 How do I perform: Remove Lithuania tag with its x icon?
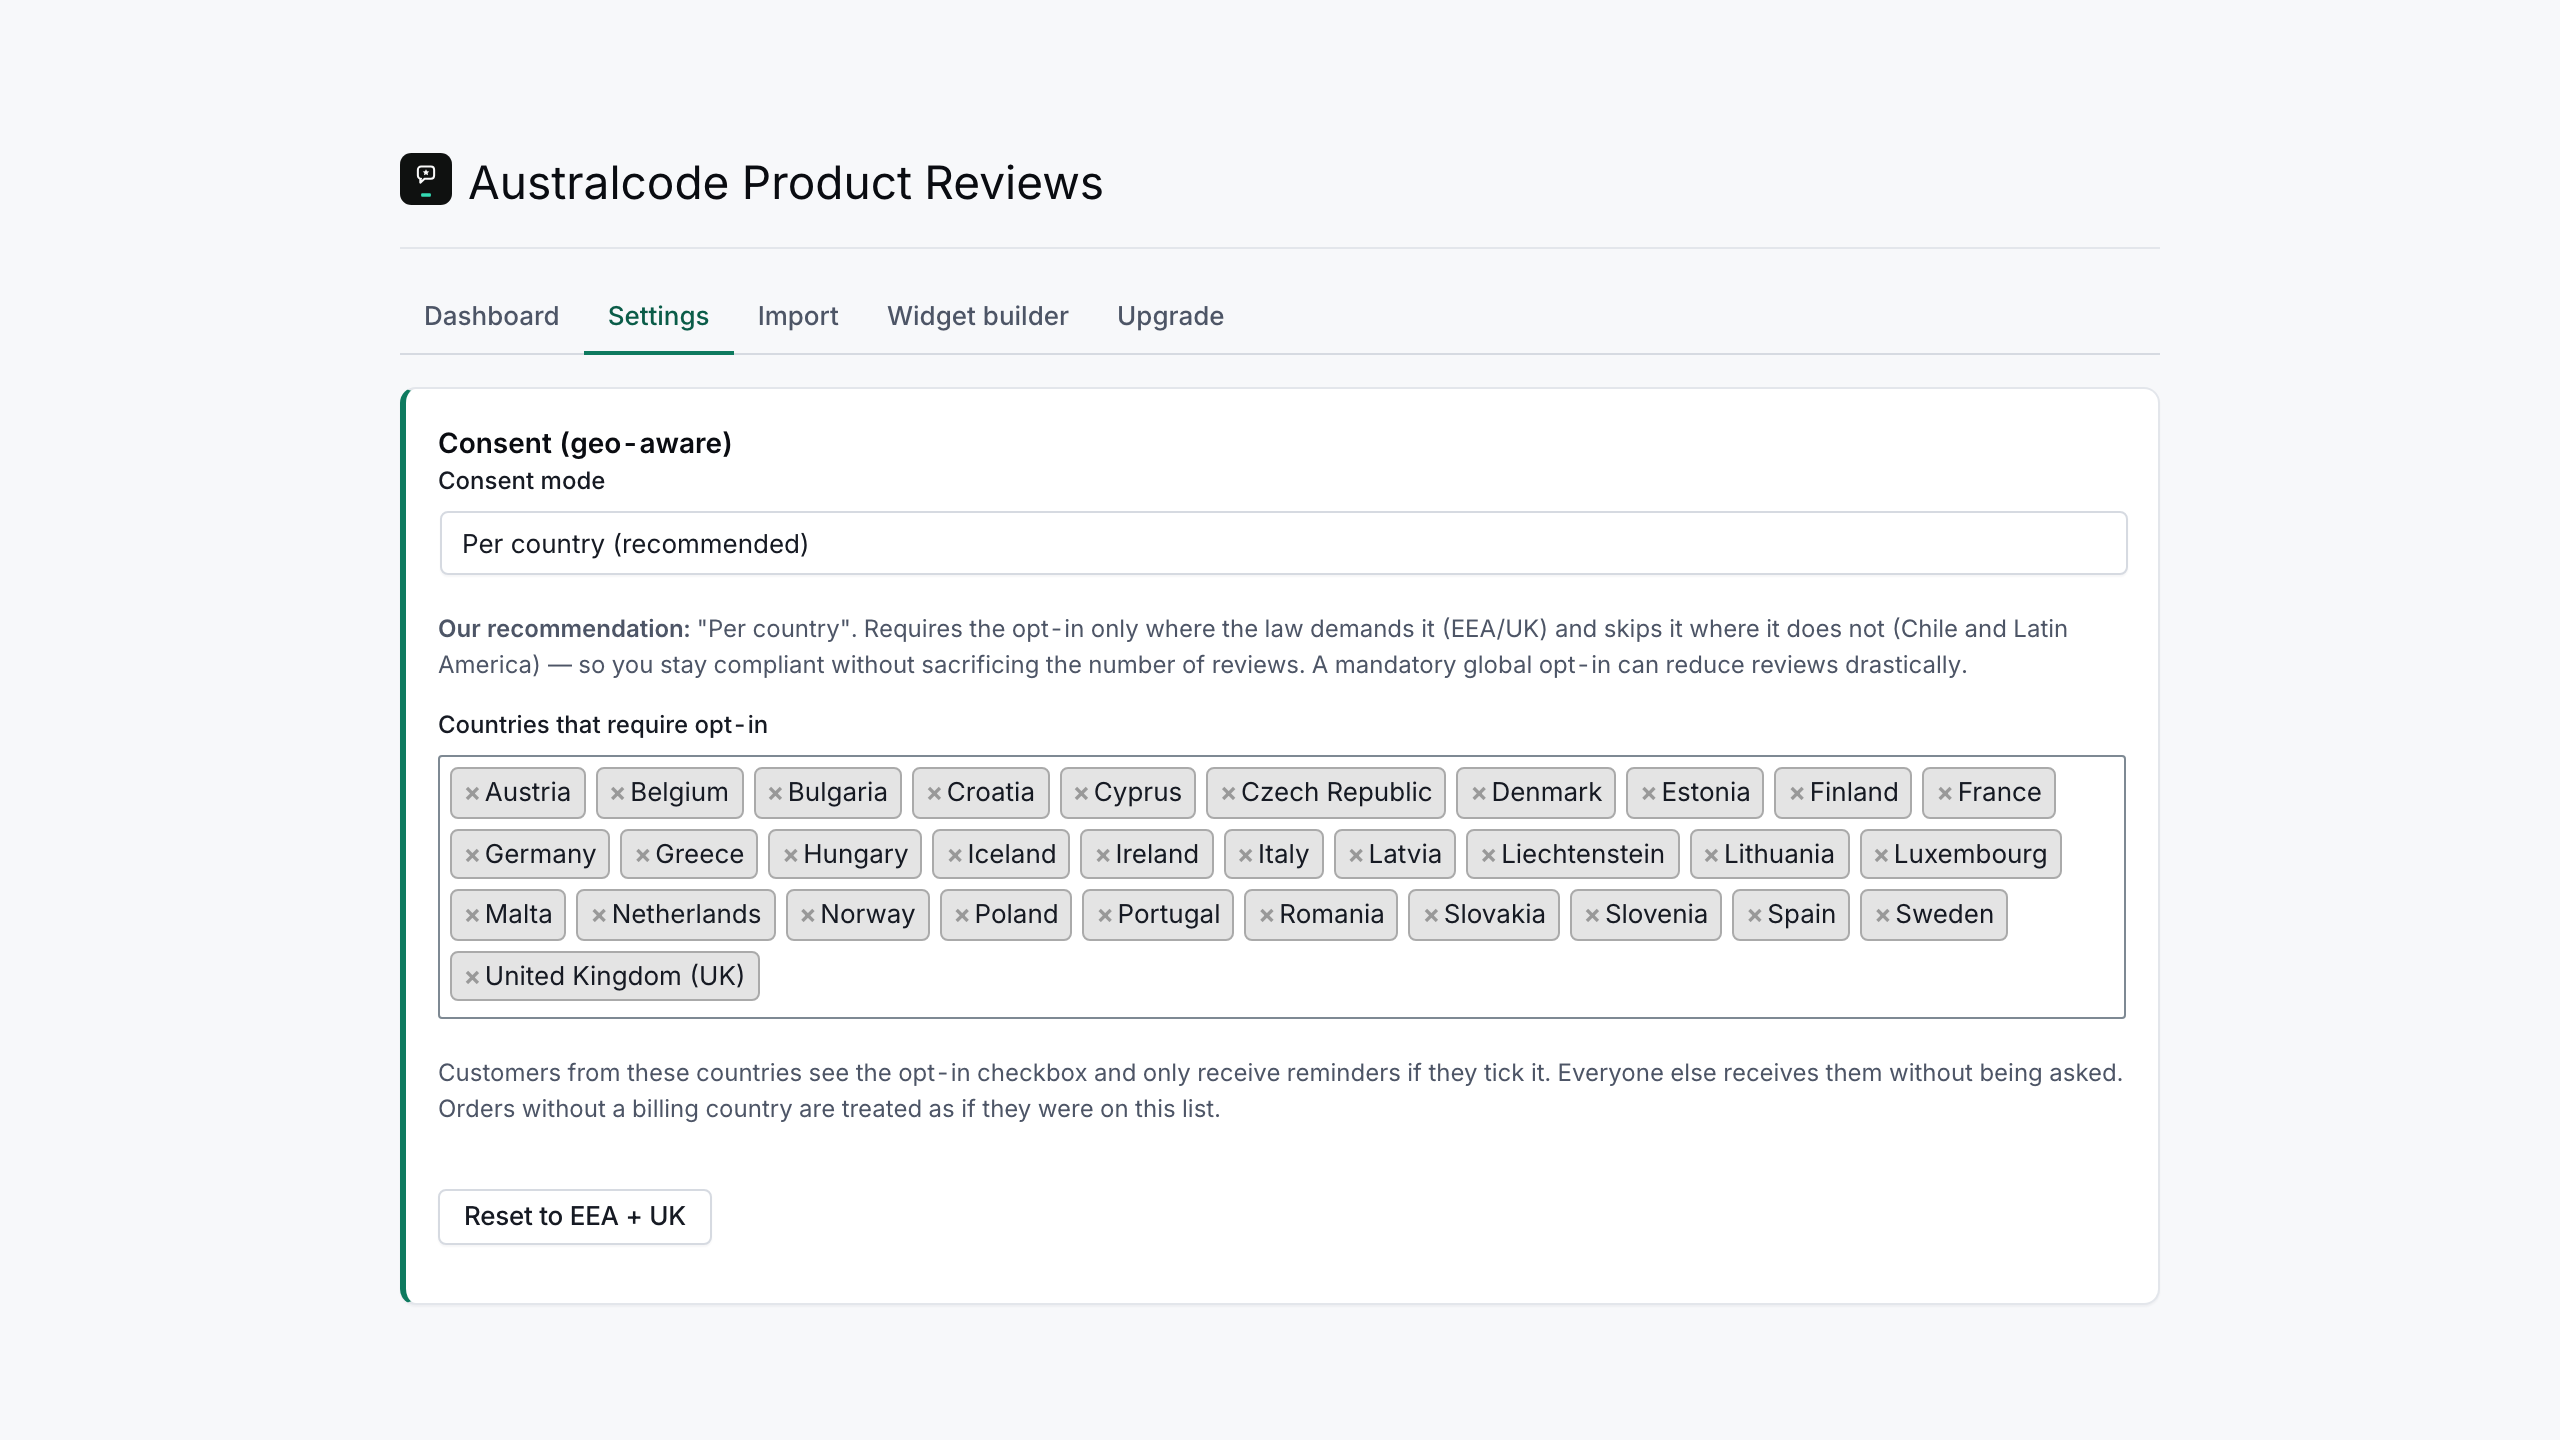[x=1711, y=855]
